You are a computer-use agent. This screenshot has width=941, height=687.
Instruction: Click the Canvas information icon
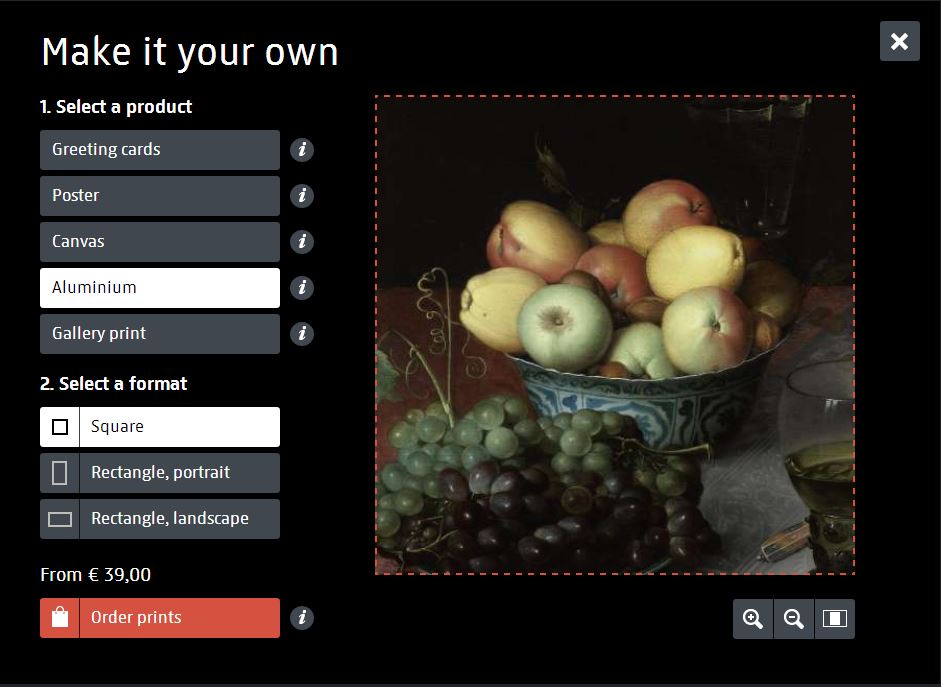coord(302,242)
